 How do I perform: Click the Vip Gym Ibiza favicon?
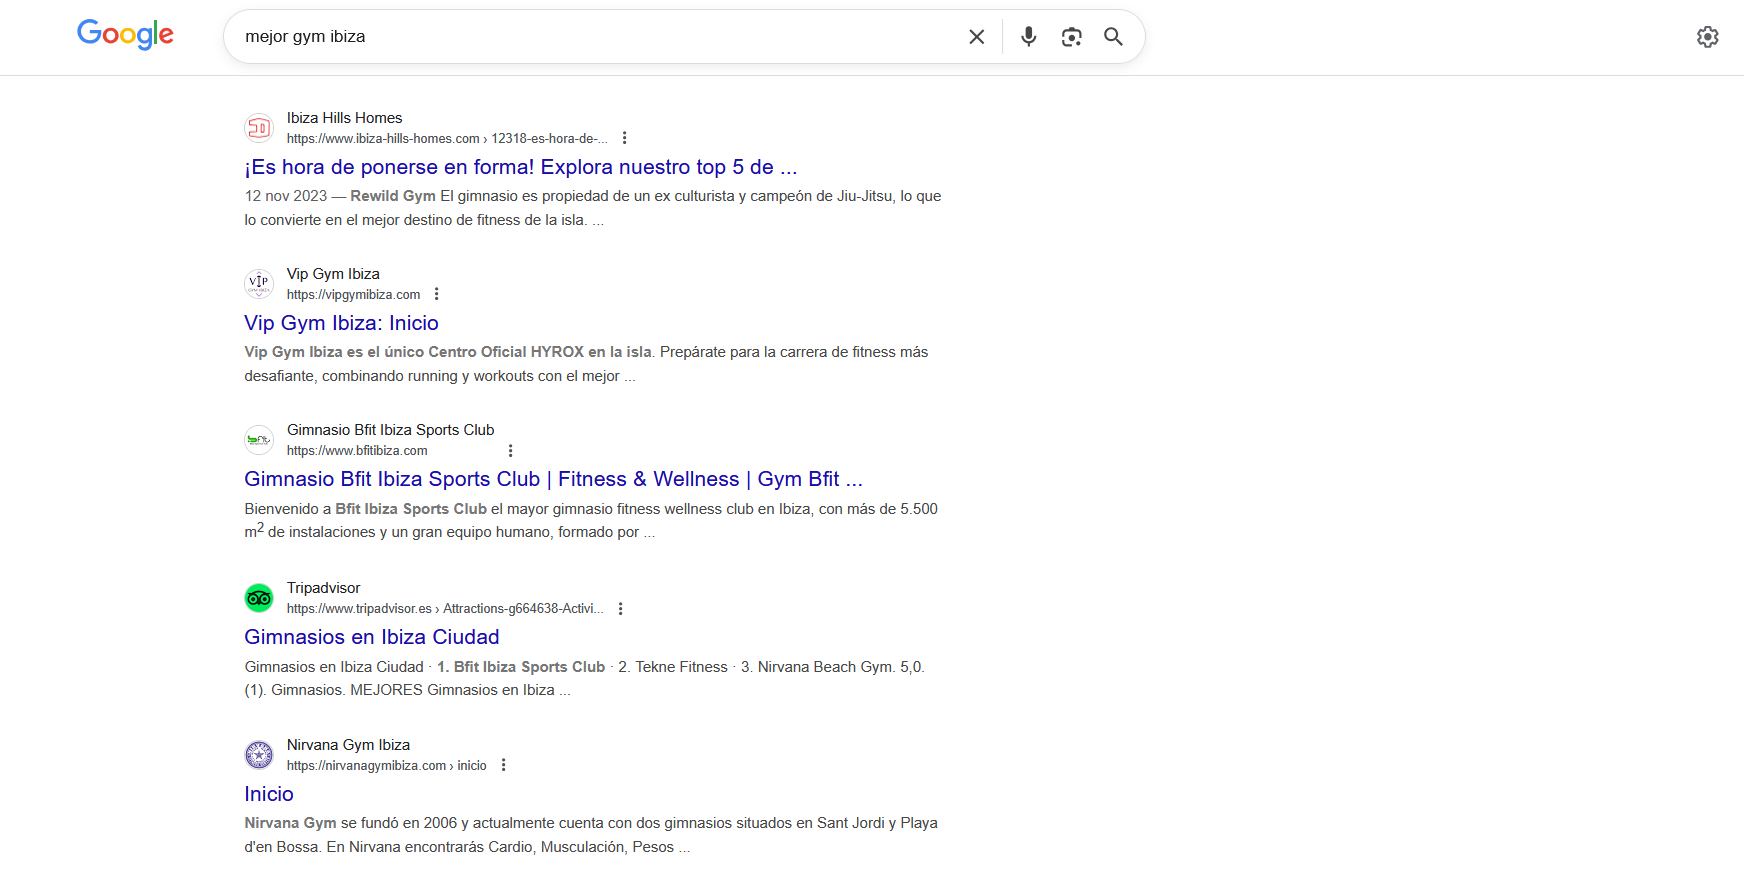pyautogui.click(x=259, y=284)
